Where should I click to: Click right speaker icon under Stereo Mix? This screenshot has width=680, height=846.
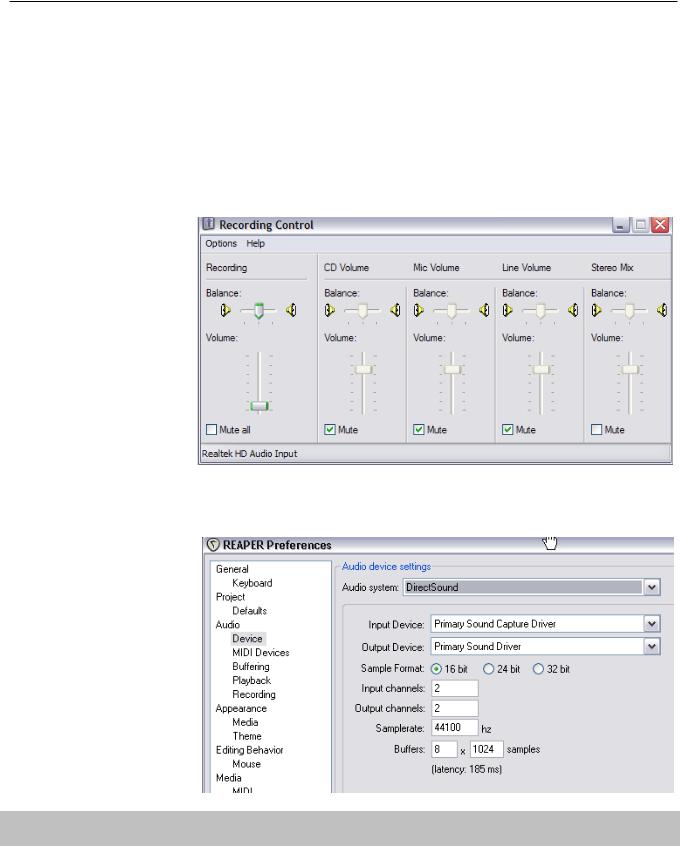[662, 310]
